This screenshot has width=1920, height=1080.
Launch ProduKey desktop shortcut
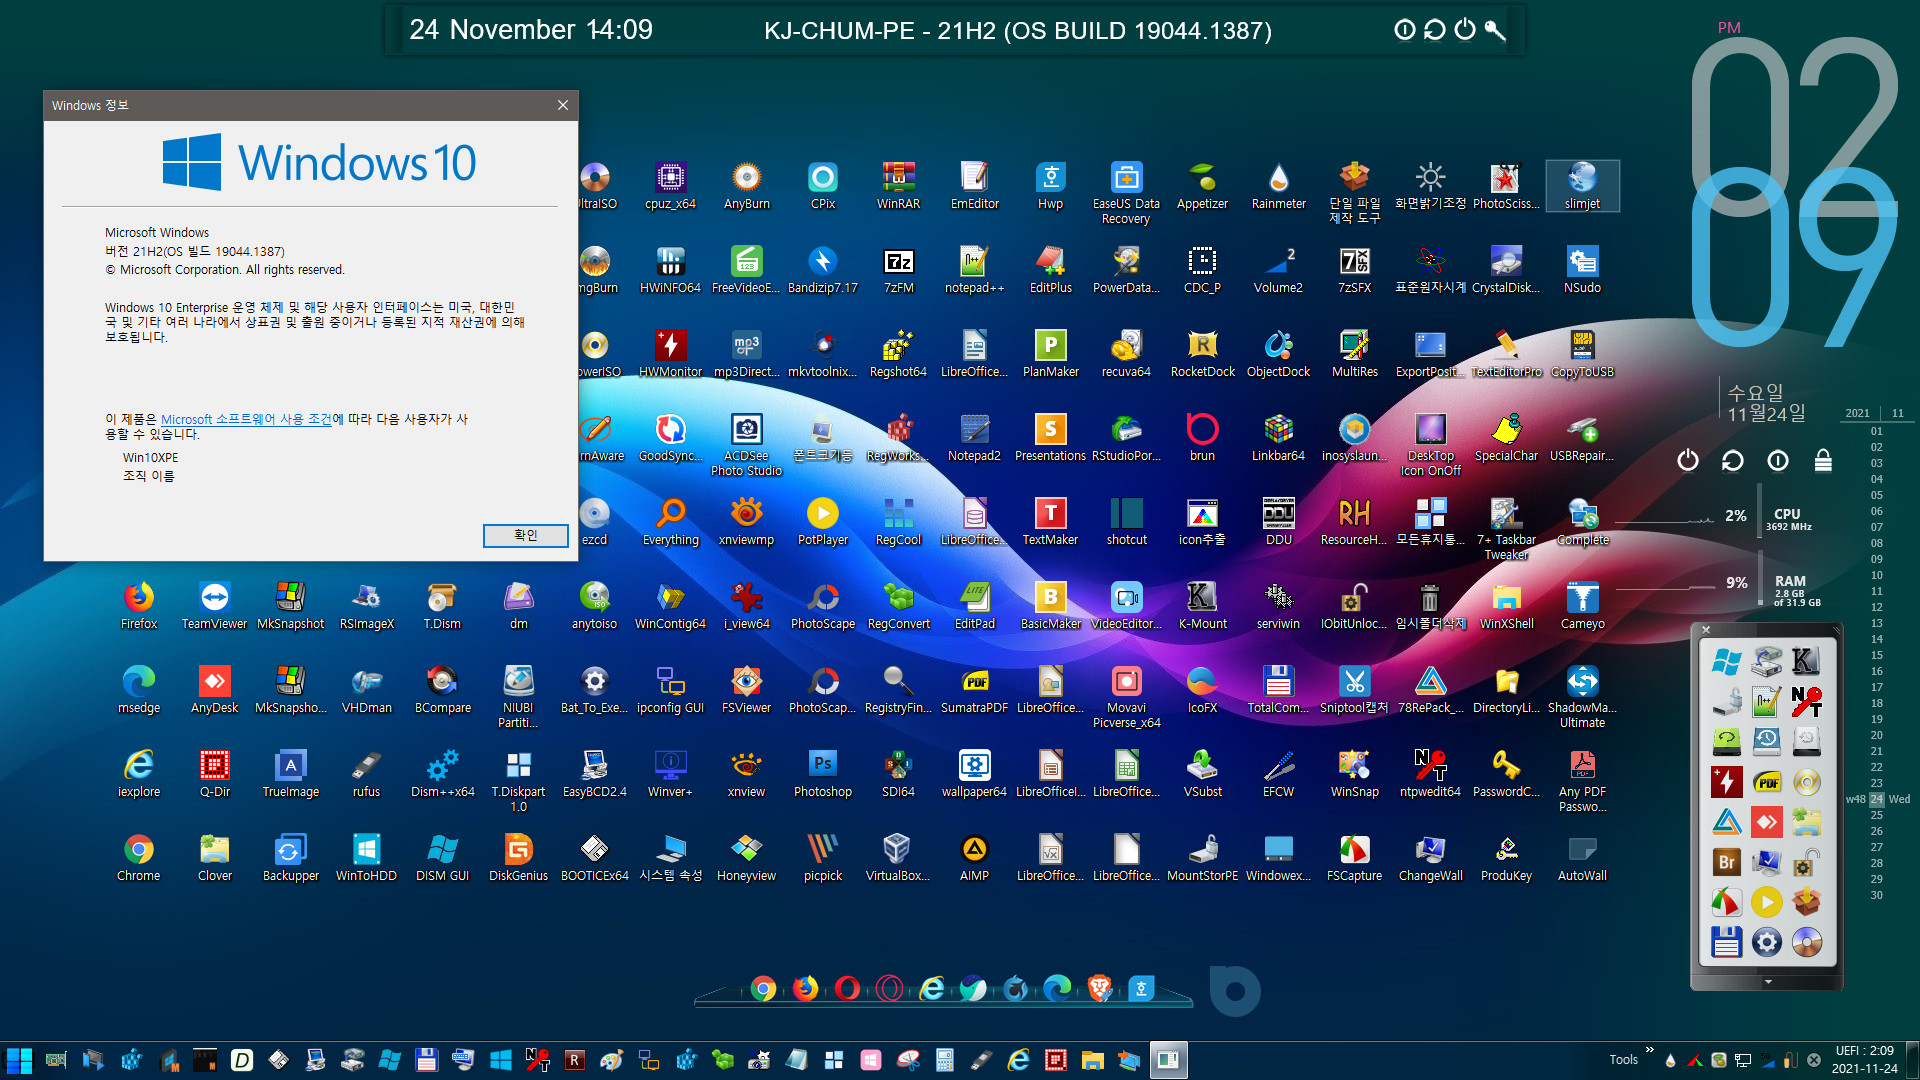pos(1506,858)
